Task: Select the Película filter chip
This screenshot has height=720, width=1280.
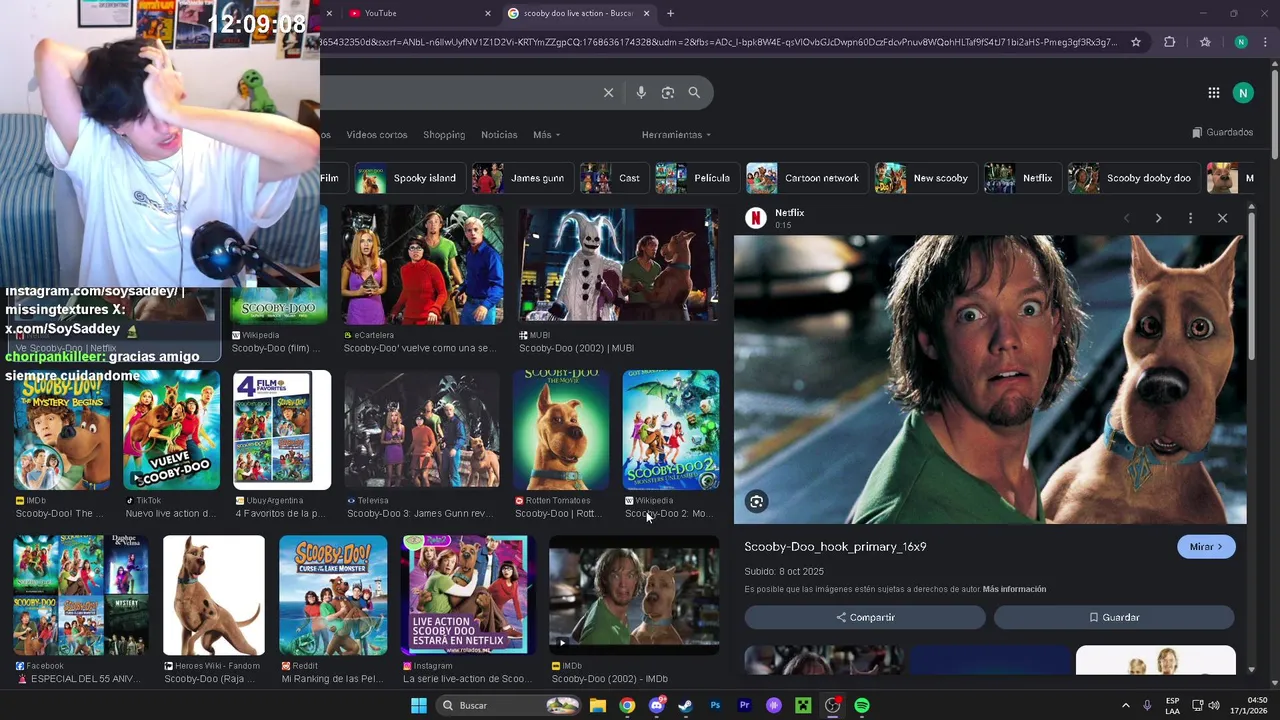Action: point(696,178)
